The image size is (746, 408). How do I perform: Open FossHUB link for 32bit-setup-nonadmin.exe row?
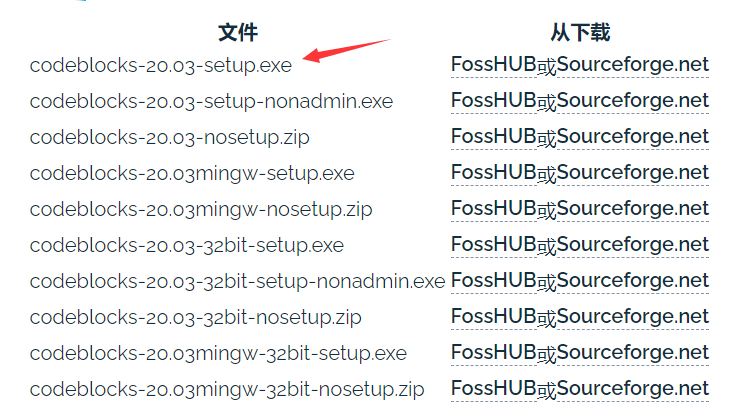click(x=494, y=281)
